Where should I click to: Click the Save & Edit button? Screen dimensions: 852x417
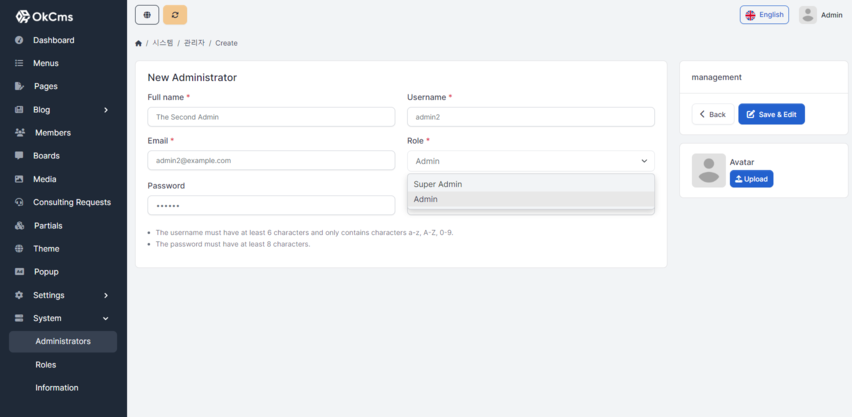tap(771, 114)
